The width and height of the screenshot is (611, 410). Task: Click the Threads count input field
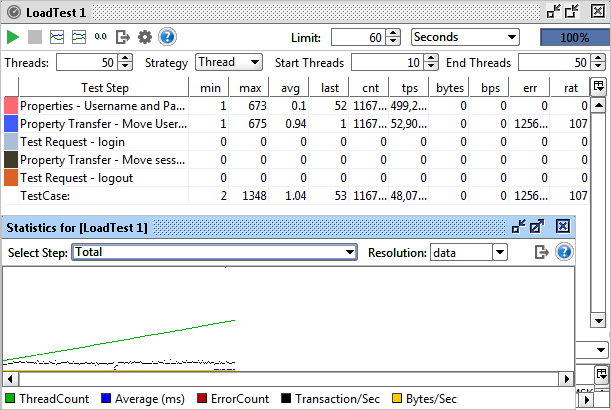point(87,62)
